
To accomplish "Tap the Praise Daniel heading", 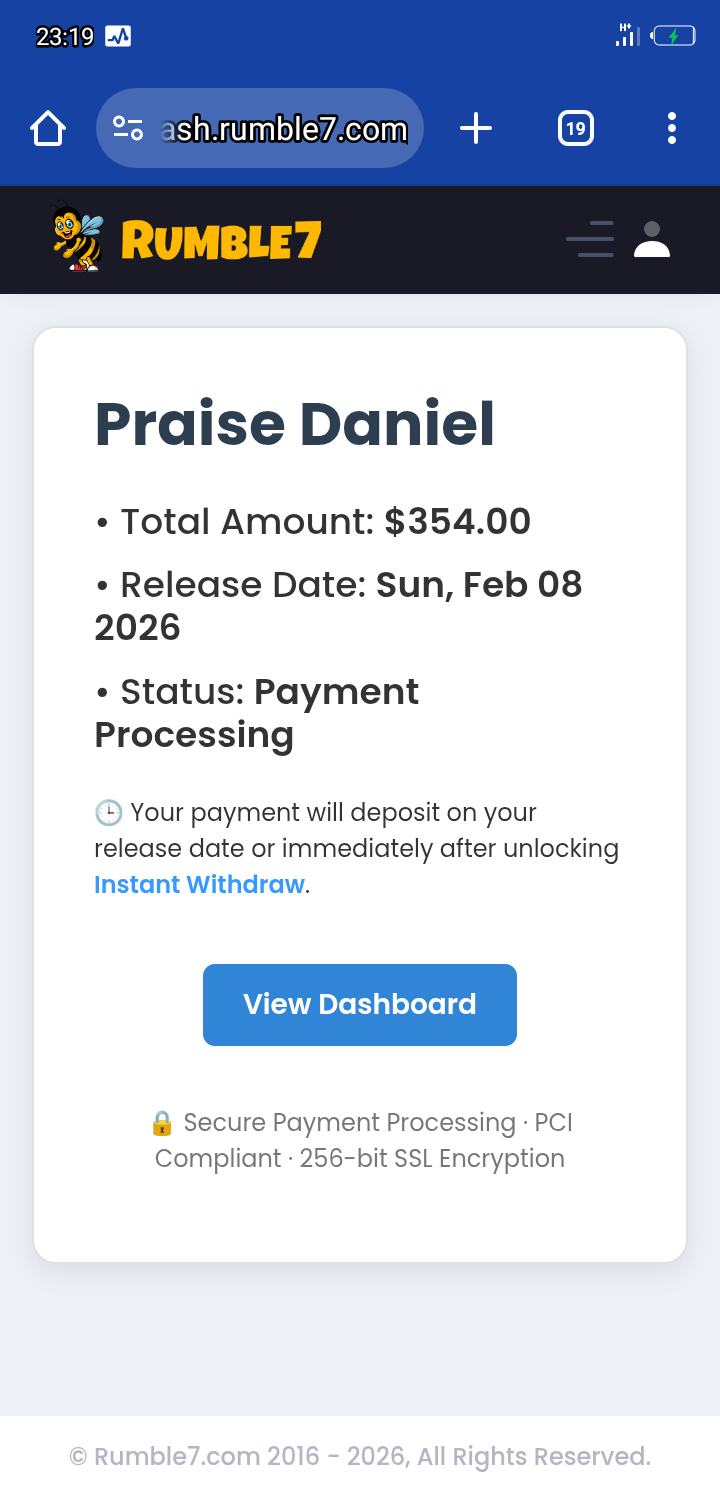I will click(x=295, y=424).
